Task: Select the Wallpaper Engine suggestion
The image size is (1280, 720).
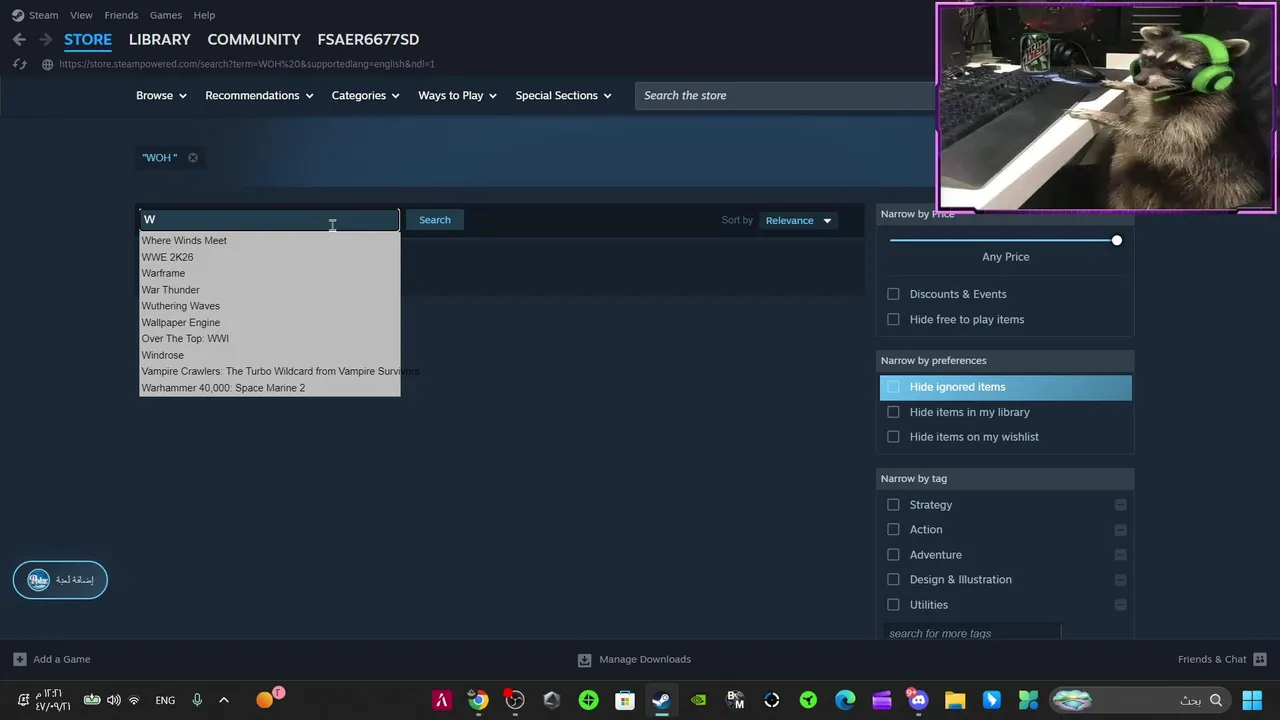Action: point(181,322)
